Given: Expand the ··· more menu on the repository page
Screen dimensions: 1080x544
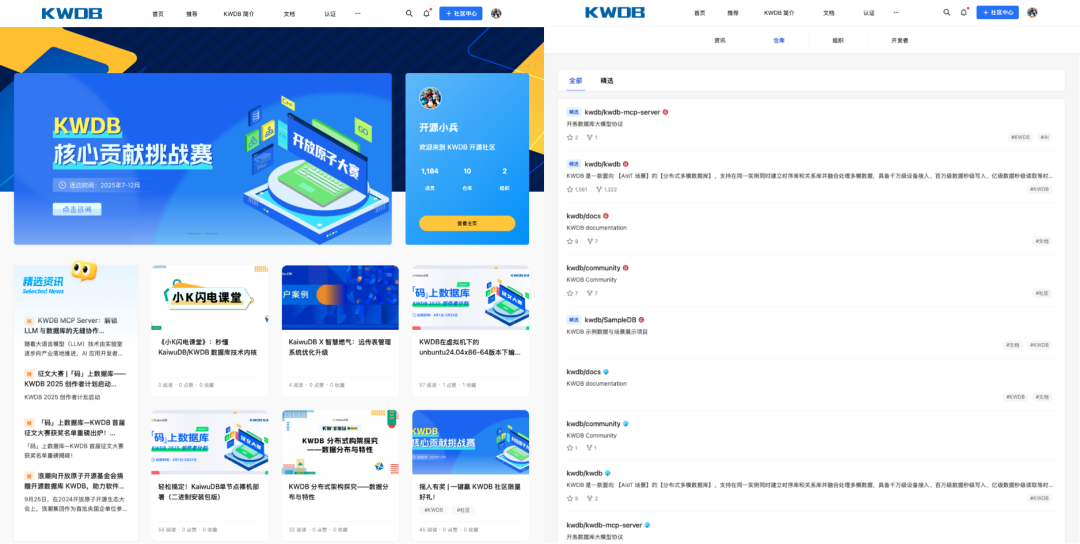Looking at the screenshot, I should (895, 12).
